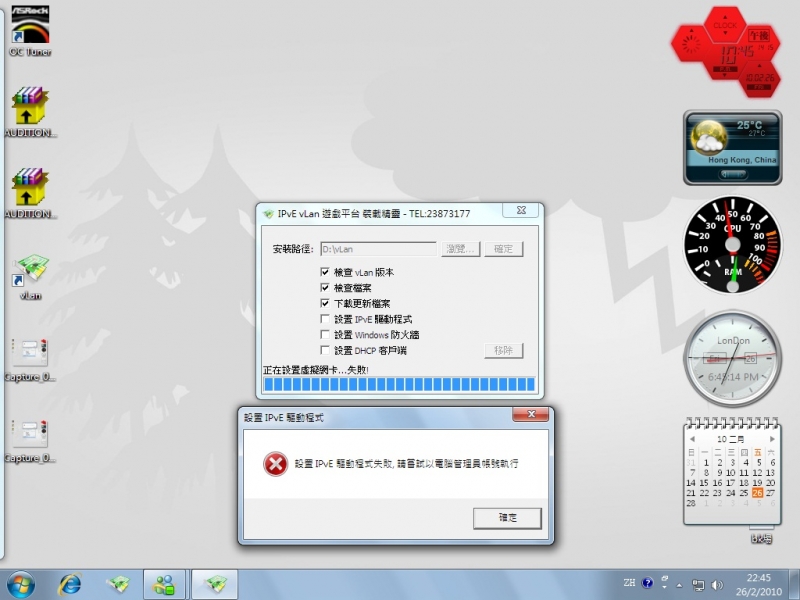This screenshot has height=600, width=800.
Task: Confirm the error dialog with 確定
Action: click(507, 518)
